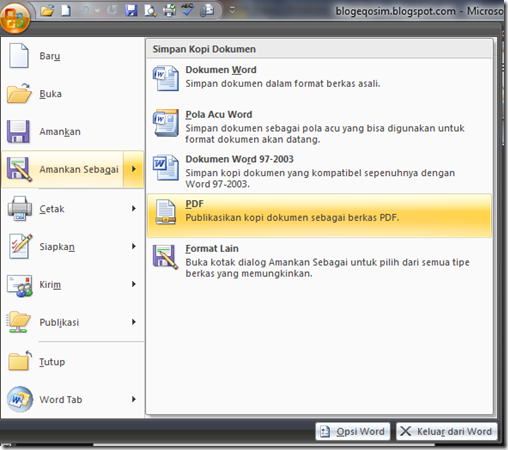Click the Dokumen Word 97-2003 icon
This screenshot has height=450, width=508.
tap(166, 167)
